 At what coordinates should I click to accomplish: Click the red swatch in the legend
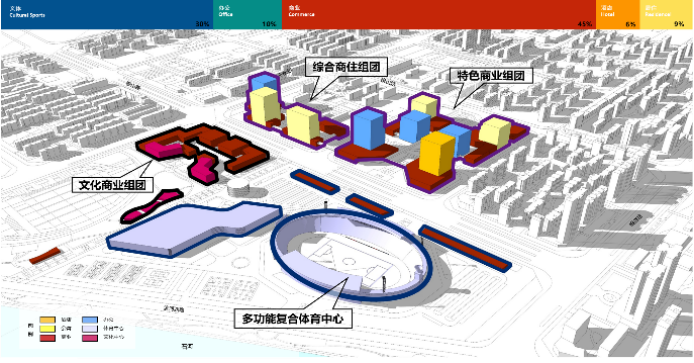47,338
